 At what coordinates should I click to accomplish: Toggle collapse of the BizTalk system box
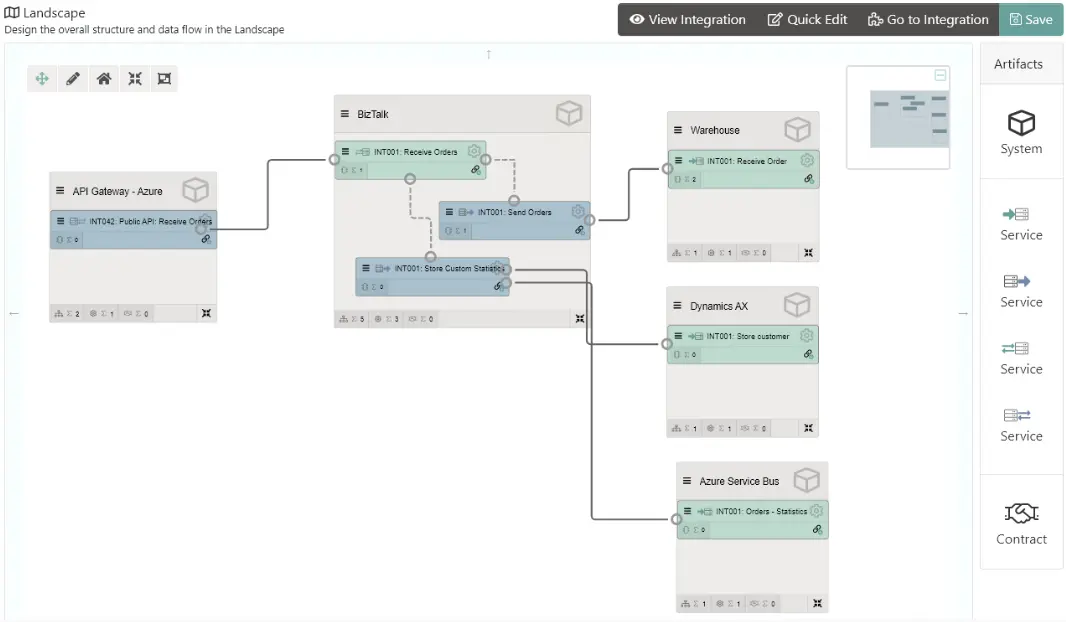coord(579,319)
